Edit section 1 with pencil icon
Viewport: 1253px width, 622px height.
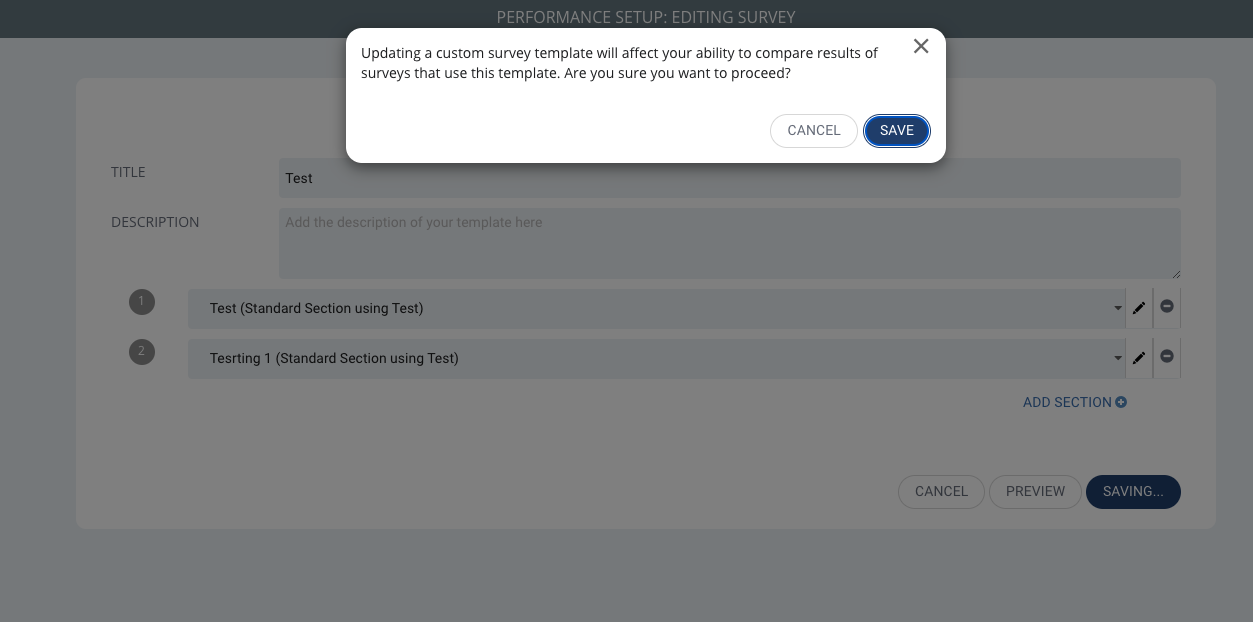click(x=1139, y=308)
